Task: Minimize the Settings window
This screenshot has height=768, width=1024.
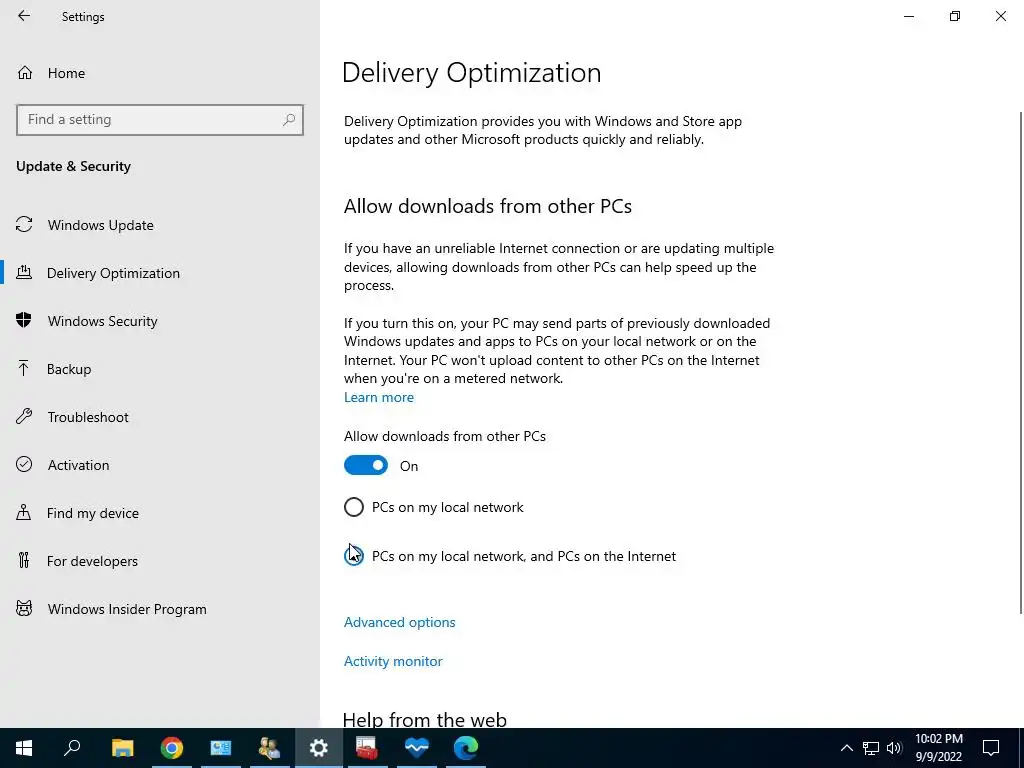Action: (908, 16)
